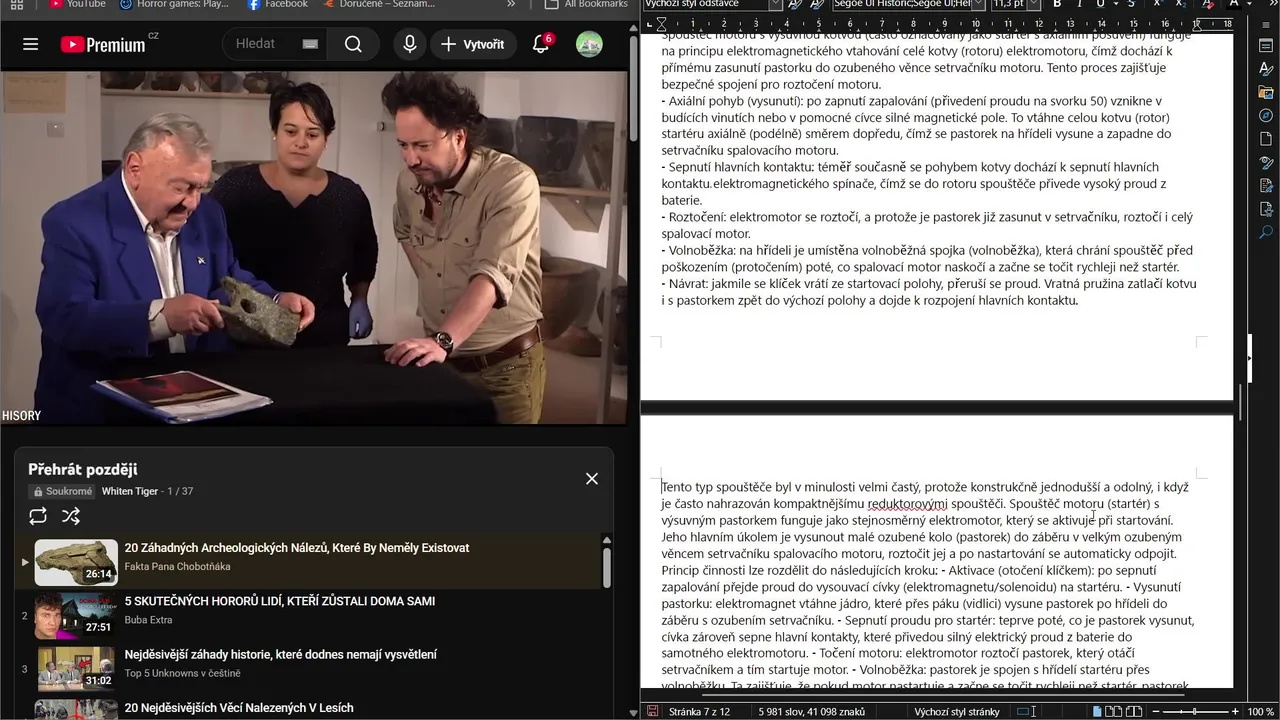
Task: Open the YouTube hamburger guide menu
Action: coord(31,44)
